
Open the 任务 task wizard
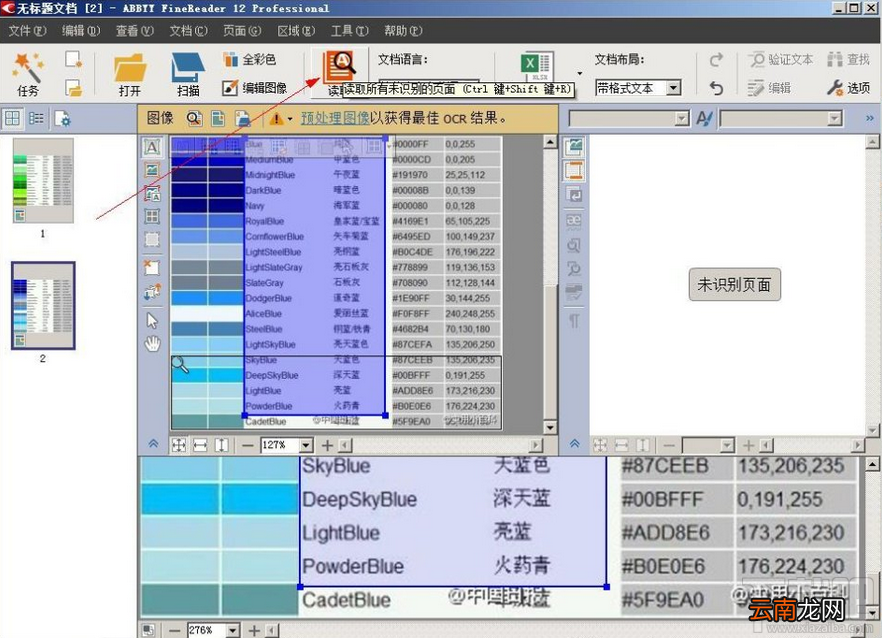pyautogui.click(x=28, y=74)
